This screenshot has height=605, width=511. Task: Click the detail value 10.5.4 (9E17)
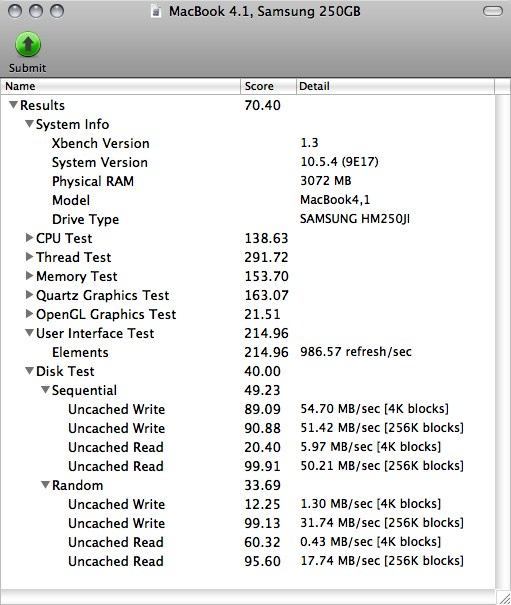click(339, 162)
